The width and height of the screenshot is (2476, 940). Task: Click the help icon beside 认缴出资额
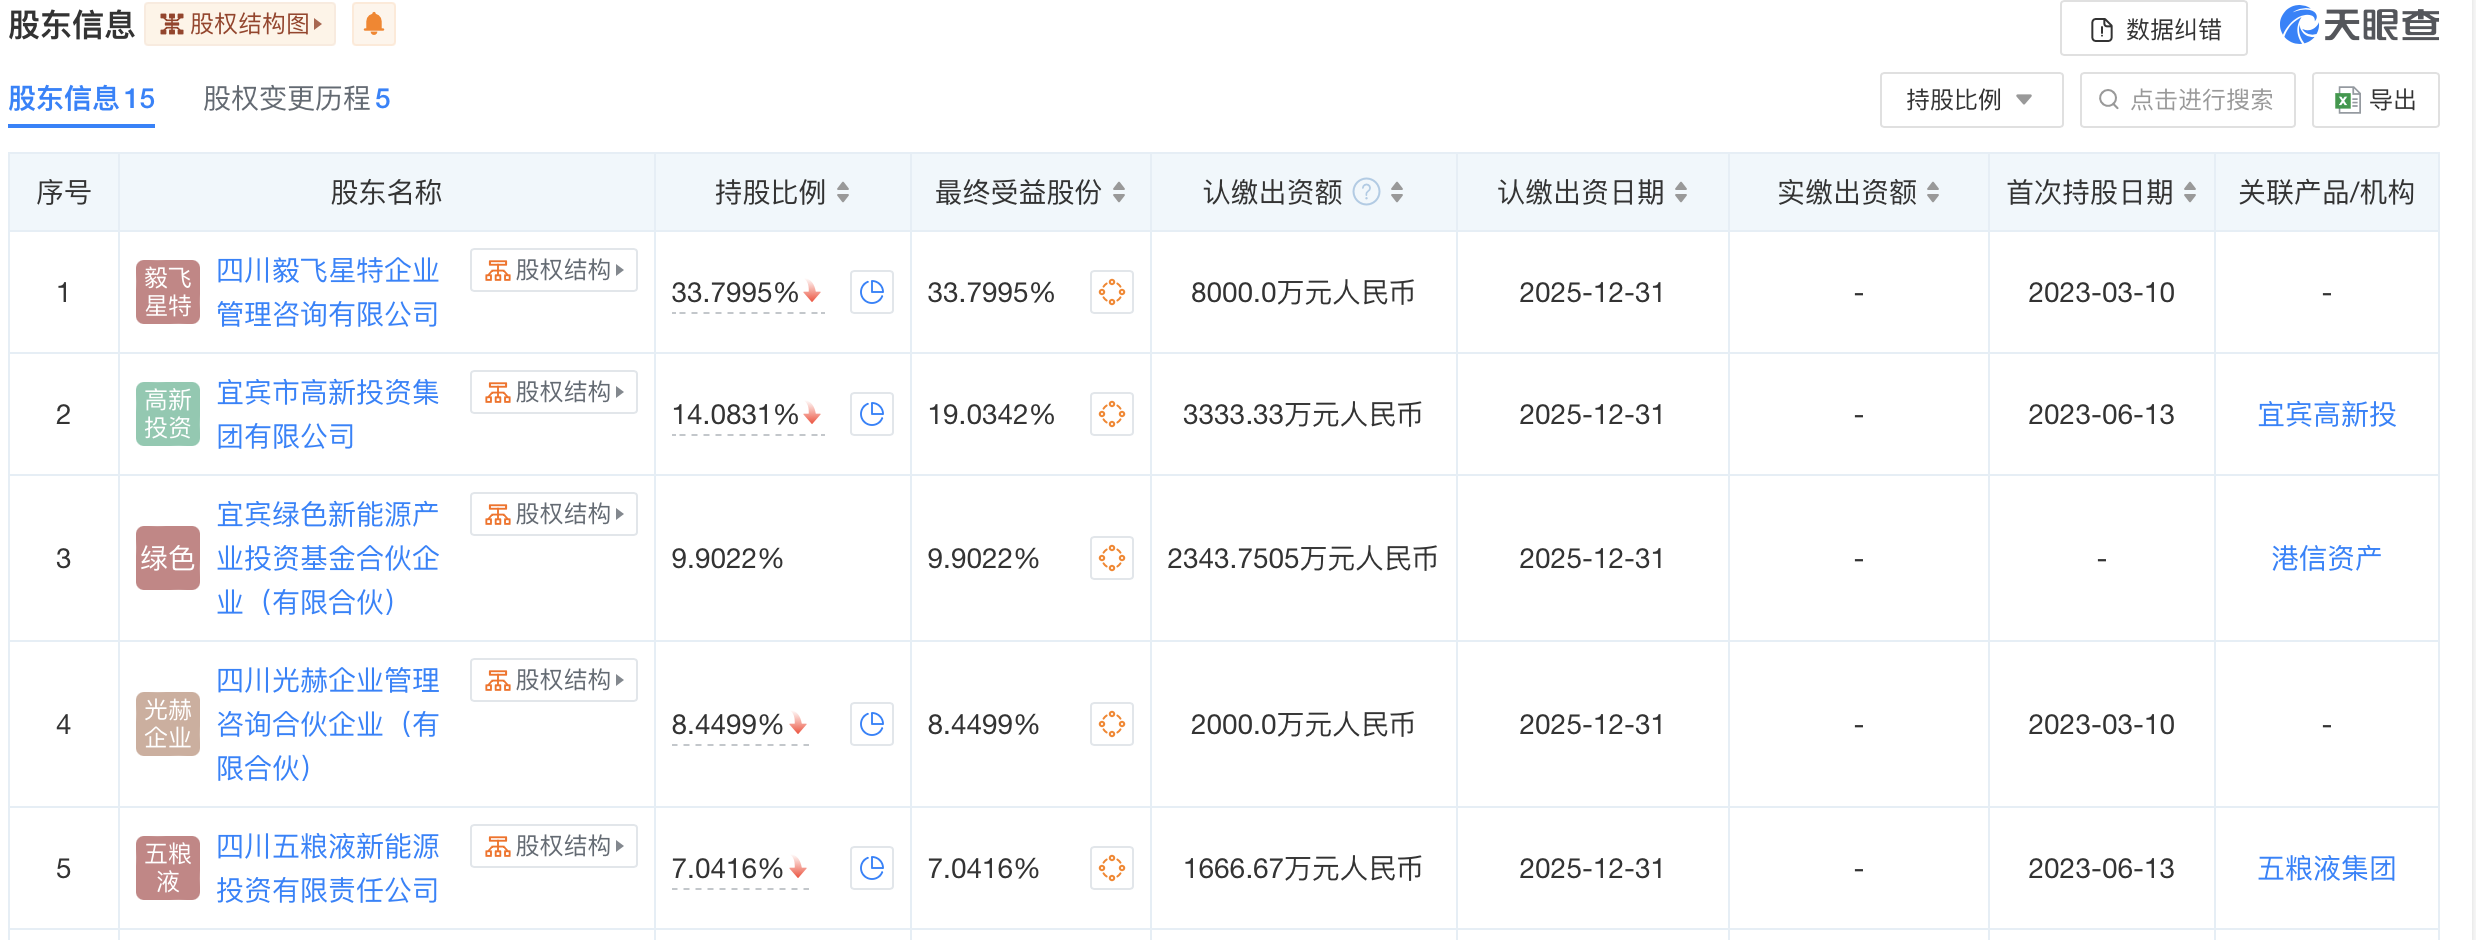pyautogui.click(x=1366, y=192)
